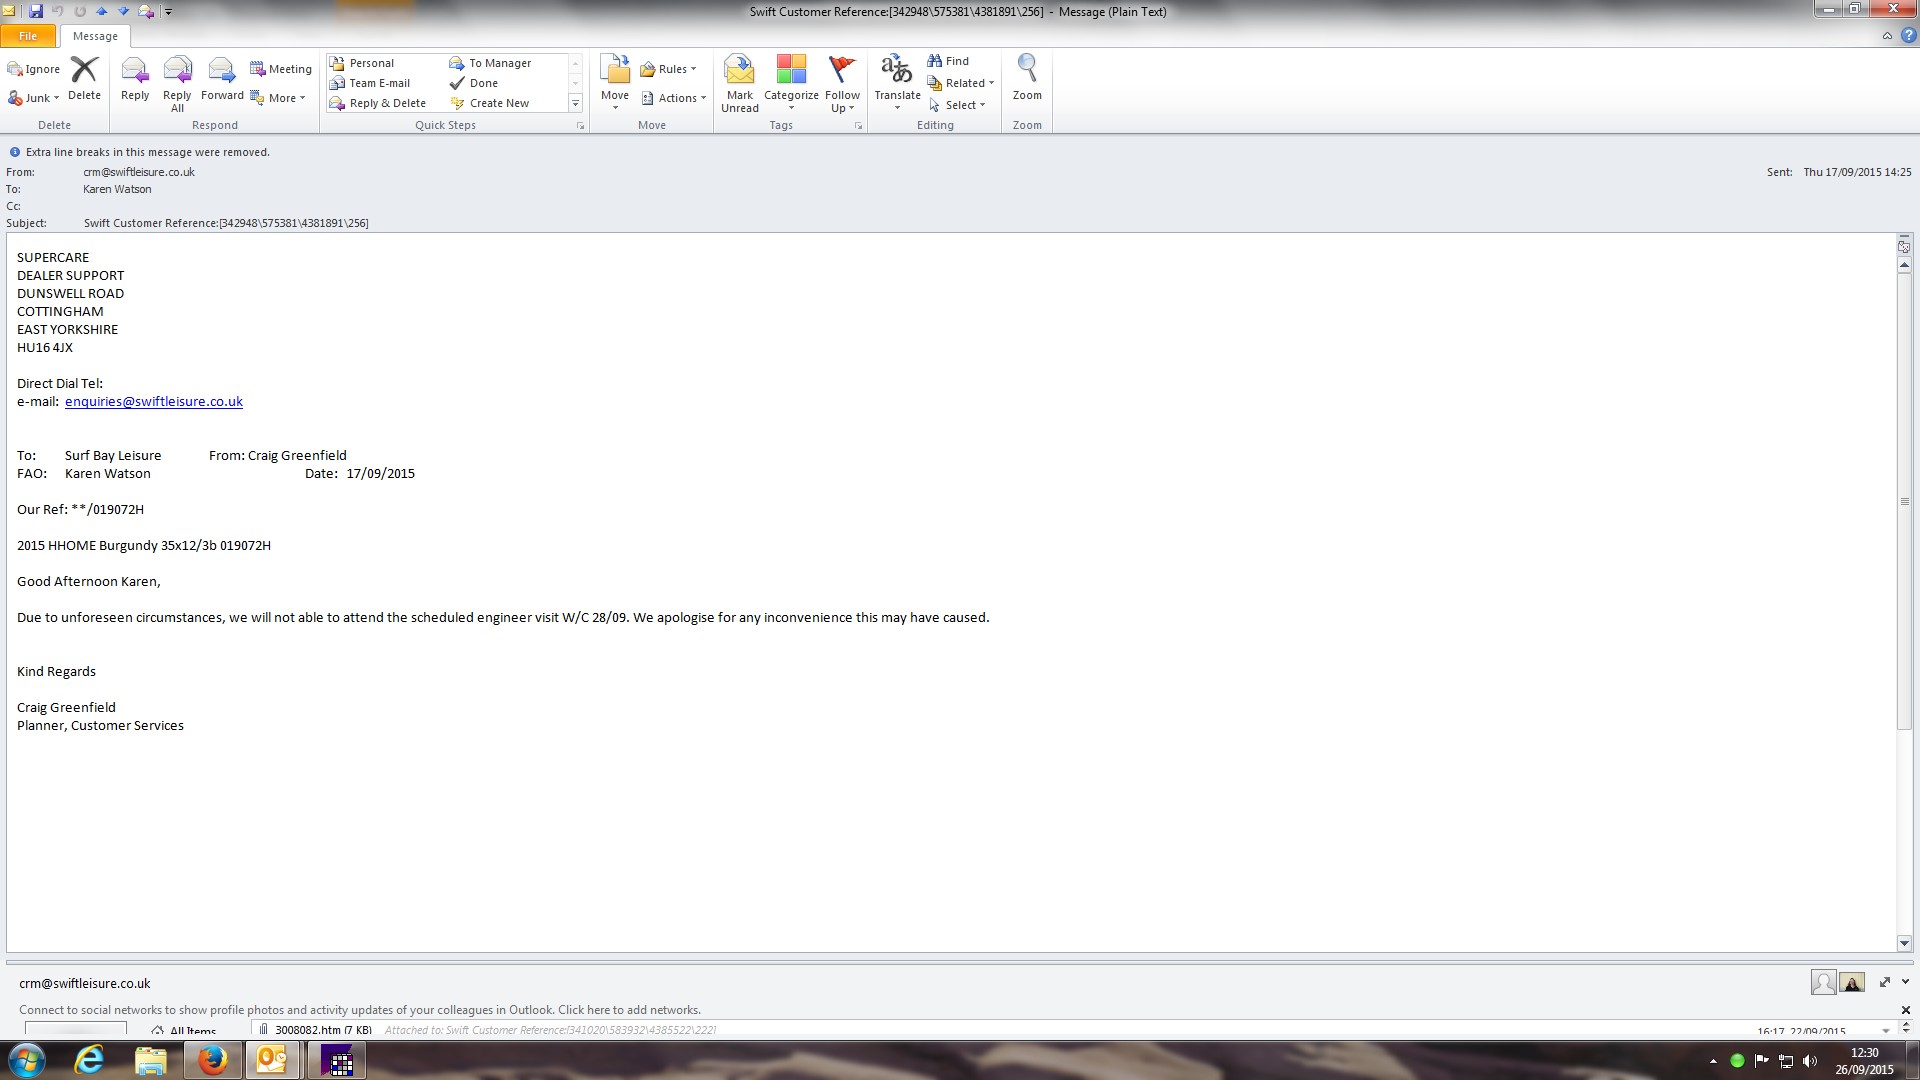The image size is (1920, 1080).
Task: Open the enquiries@swiftleisure.co.uk email link
Action: pos(154,402)
